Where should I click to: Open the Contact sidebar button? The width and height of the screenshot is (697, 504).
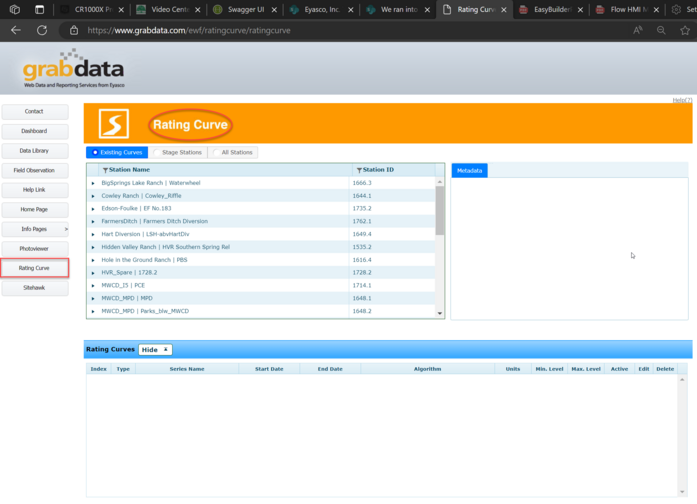35,112
